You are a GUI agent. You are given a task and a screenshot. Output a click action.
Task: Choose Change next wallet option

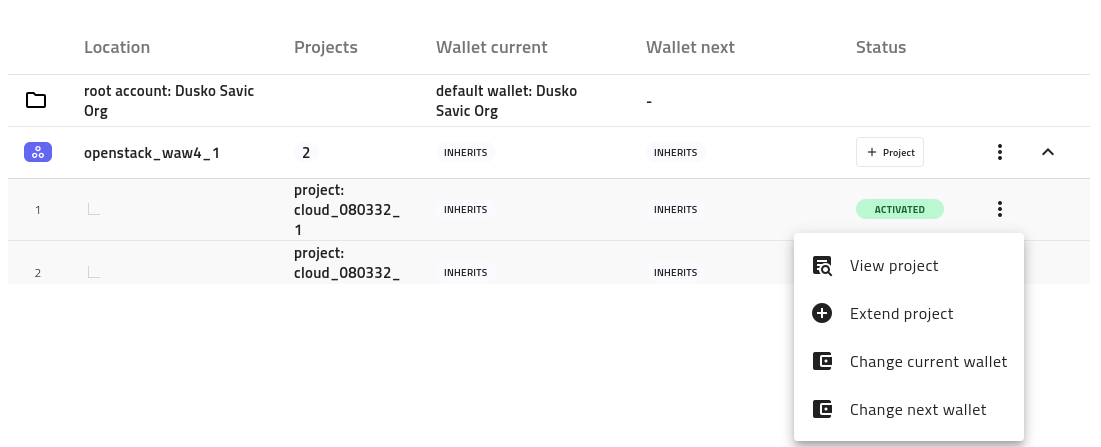click(x=918, y=410)
